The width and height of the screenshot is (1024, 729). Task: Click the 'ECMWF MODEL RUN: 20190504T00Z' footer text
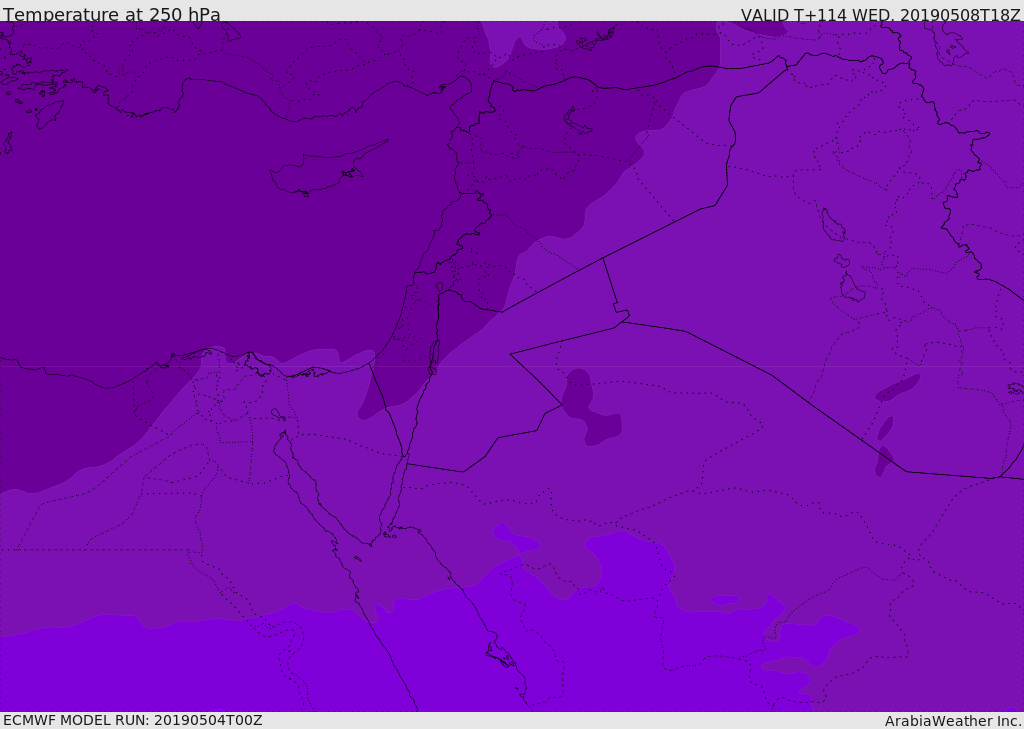(x=133, y=720)
